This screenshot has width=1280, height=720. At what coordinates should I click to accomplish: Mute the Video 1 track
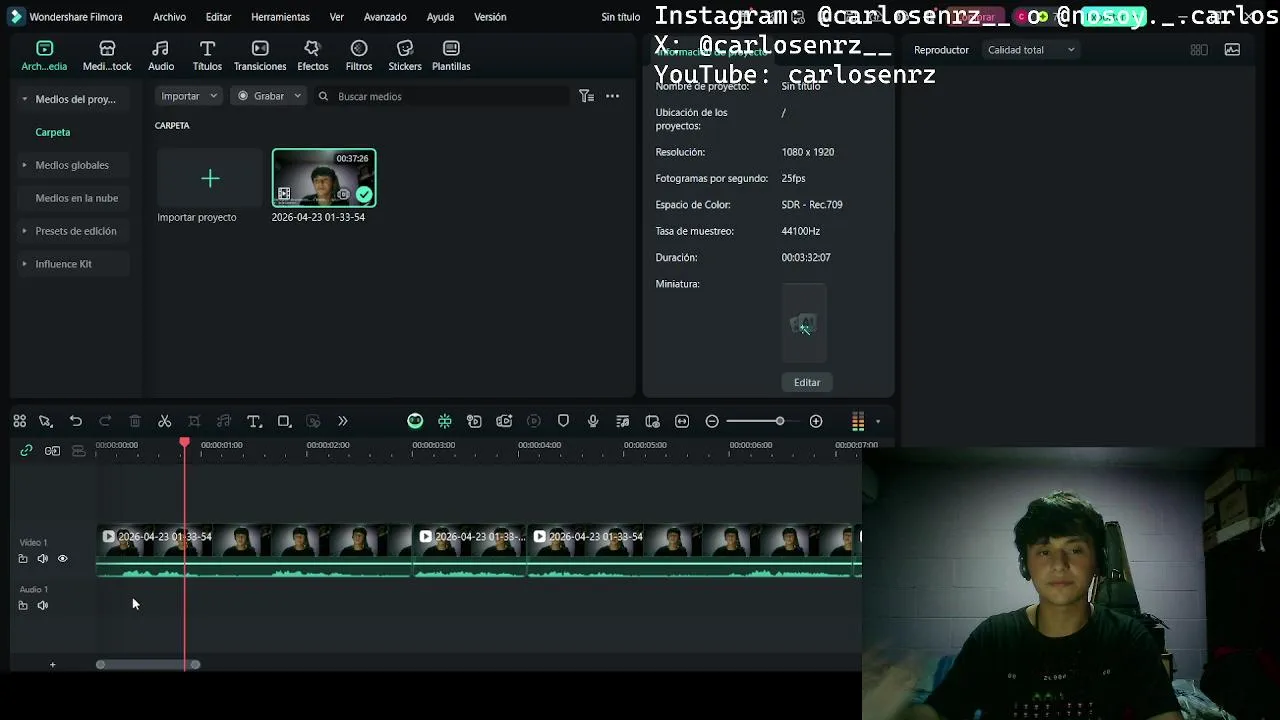click(42, 559)
